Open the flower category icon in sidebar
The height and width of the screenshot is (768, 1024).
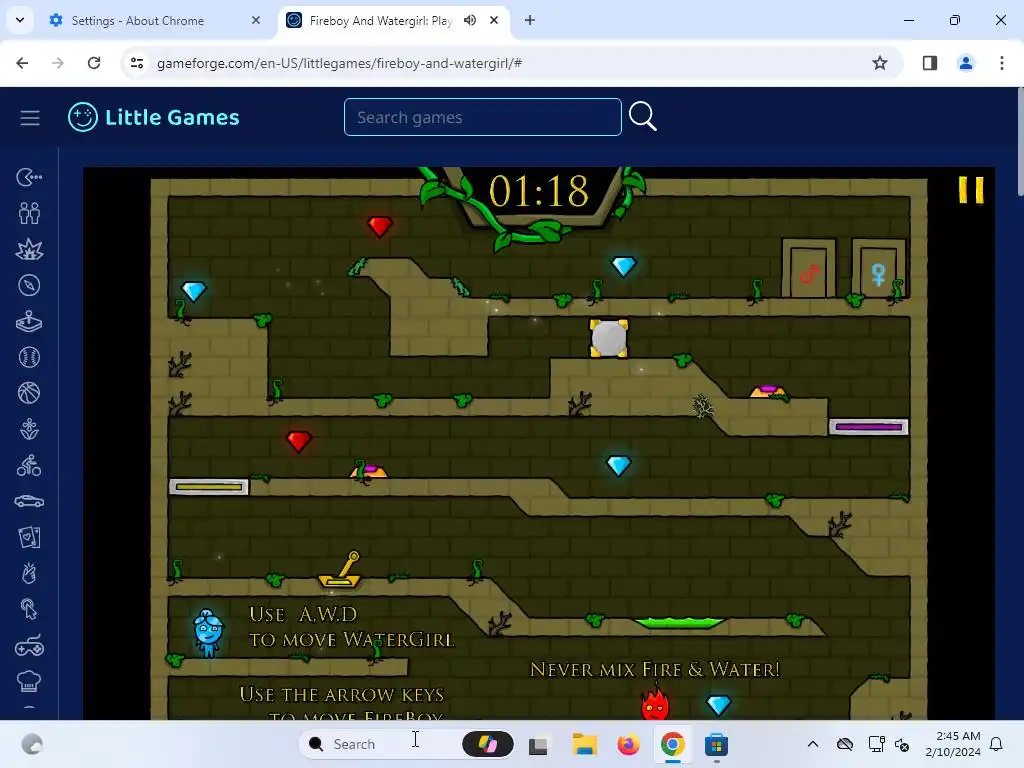click(29, 430)
